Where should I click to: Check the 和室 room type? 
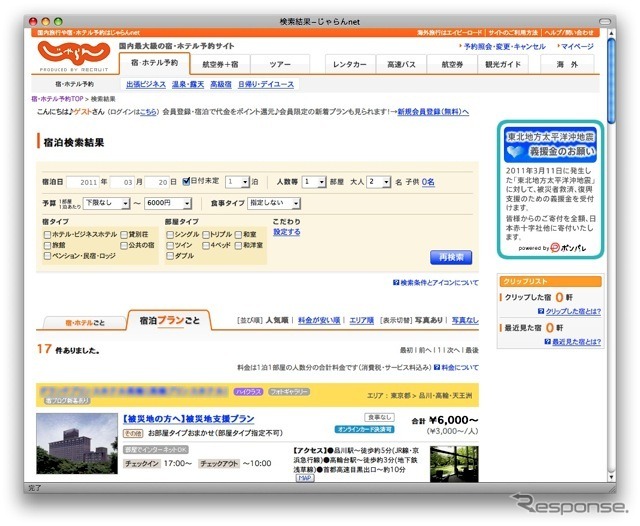click(x=238, y=235)
